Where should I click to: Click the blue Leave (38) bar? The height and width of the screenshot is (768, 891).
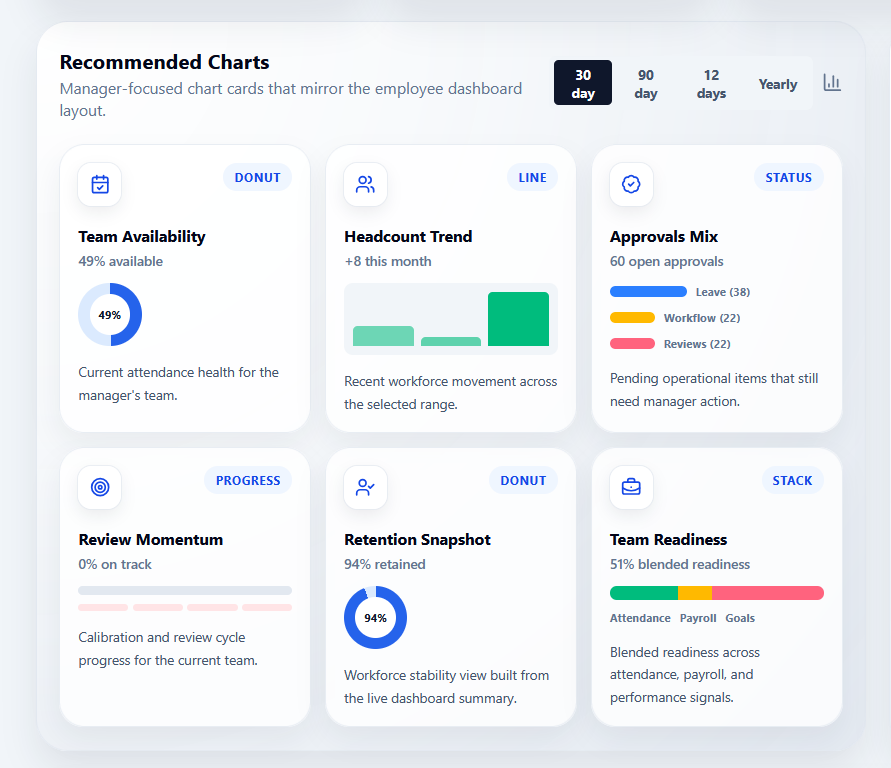648,292
